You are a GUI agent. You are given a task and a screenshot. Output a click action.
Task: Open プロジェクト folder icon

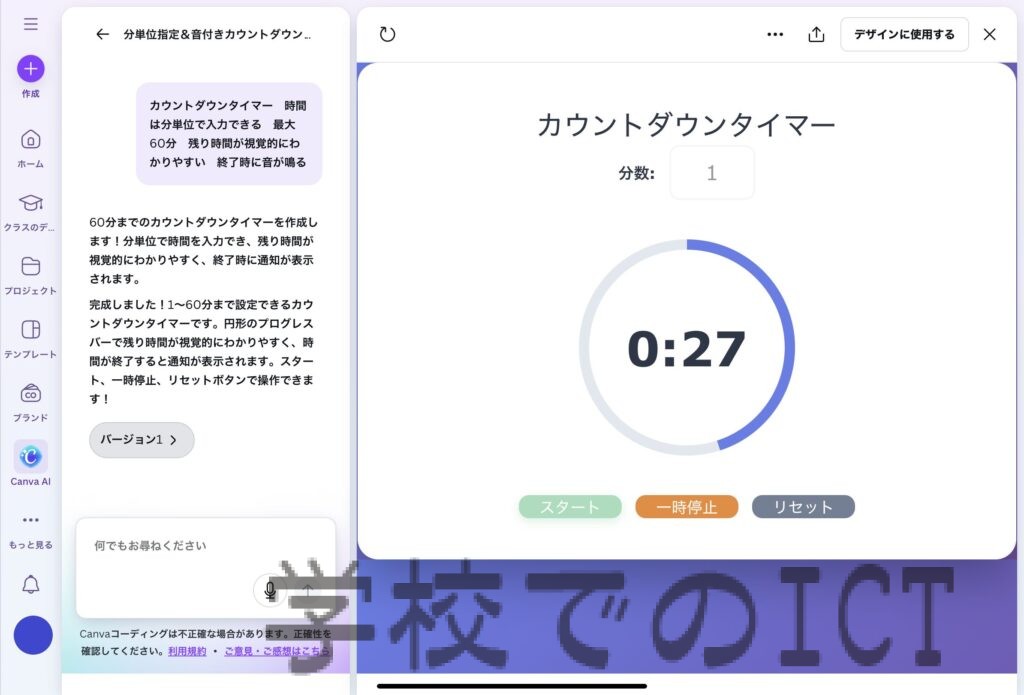click(30, 266)
